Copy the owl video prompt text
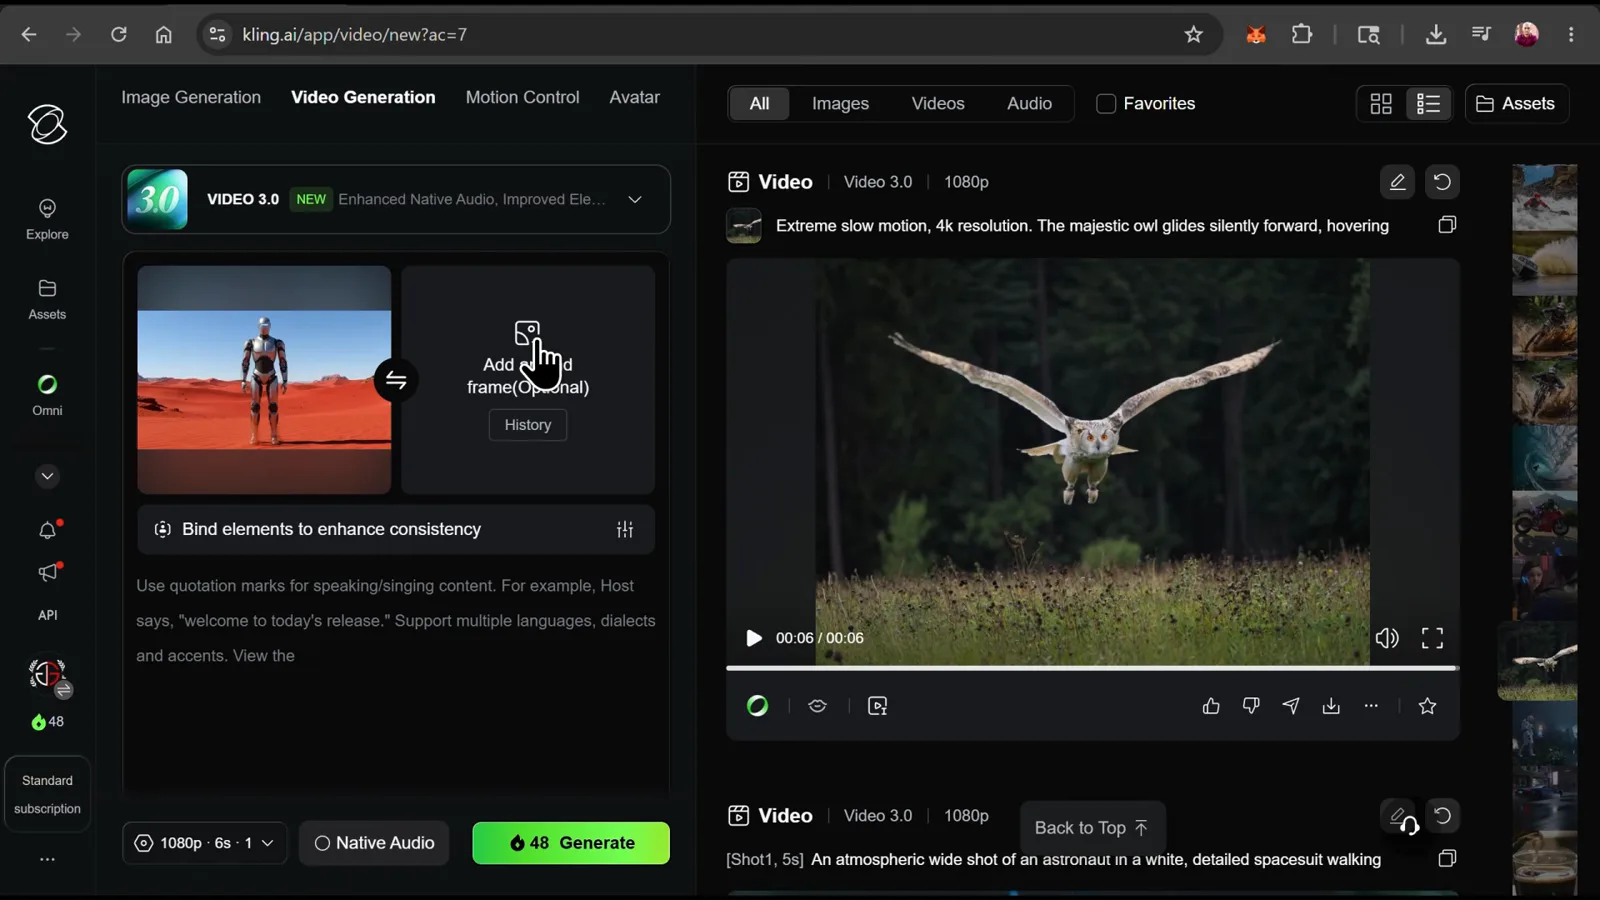 [x=1447, y=225]
